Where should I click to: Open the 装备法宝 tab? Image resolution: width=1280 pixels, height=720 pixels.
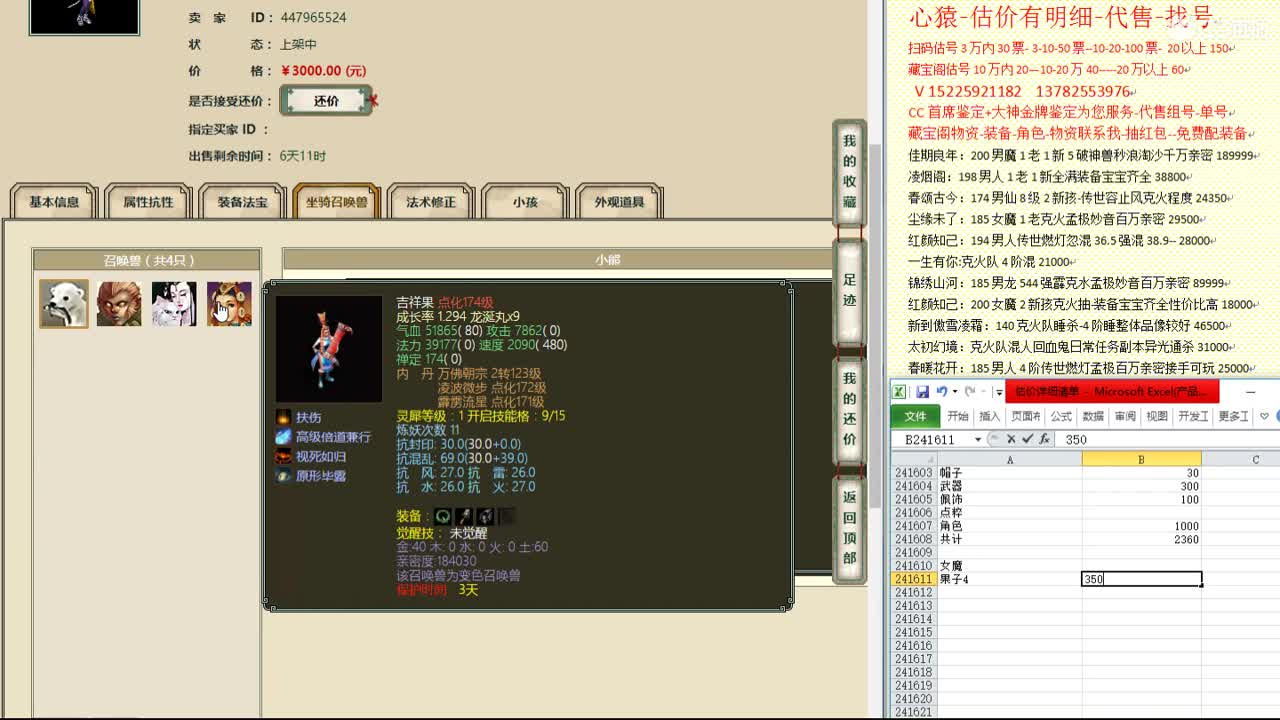pyautogui.click(x=242, y=201)
